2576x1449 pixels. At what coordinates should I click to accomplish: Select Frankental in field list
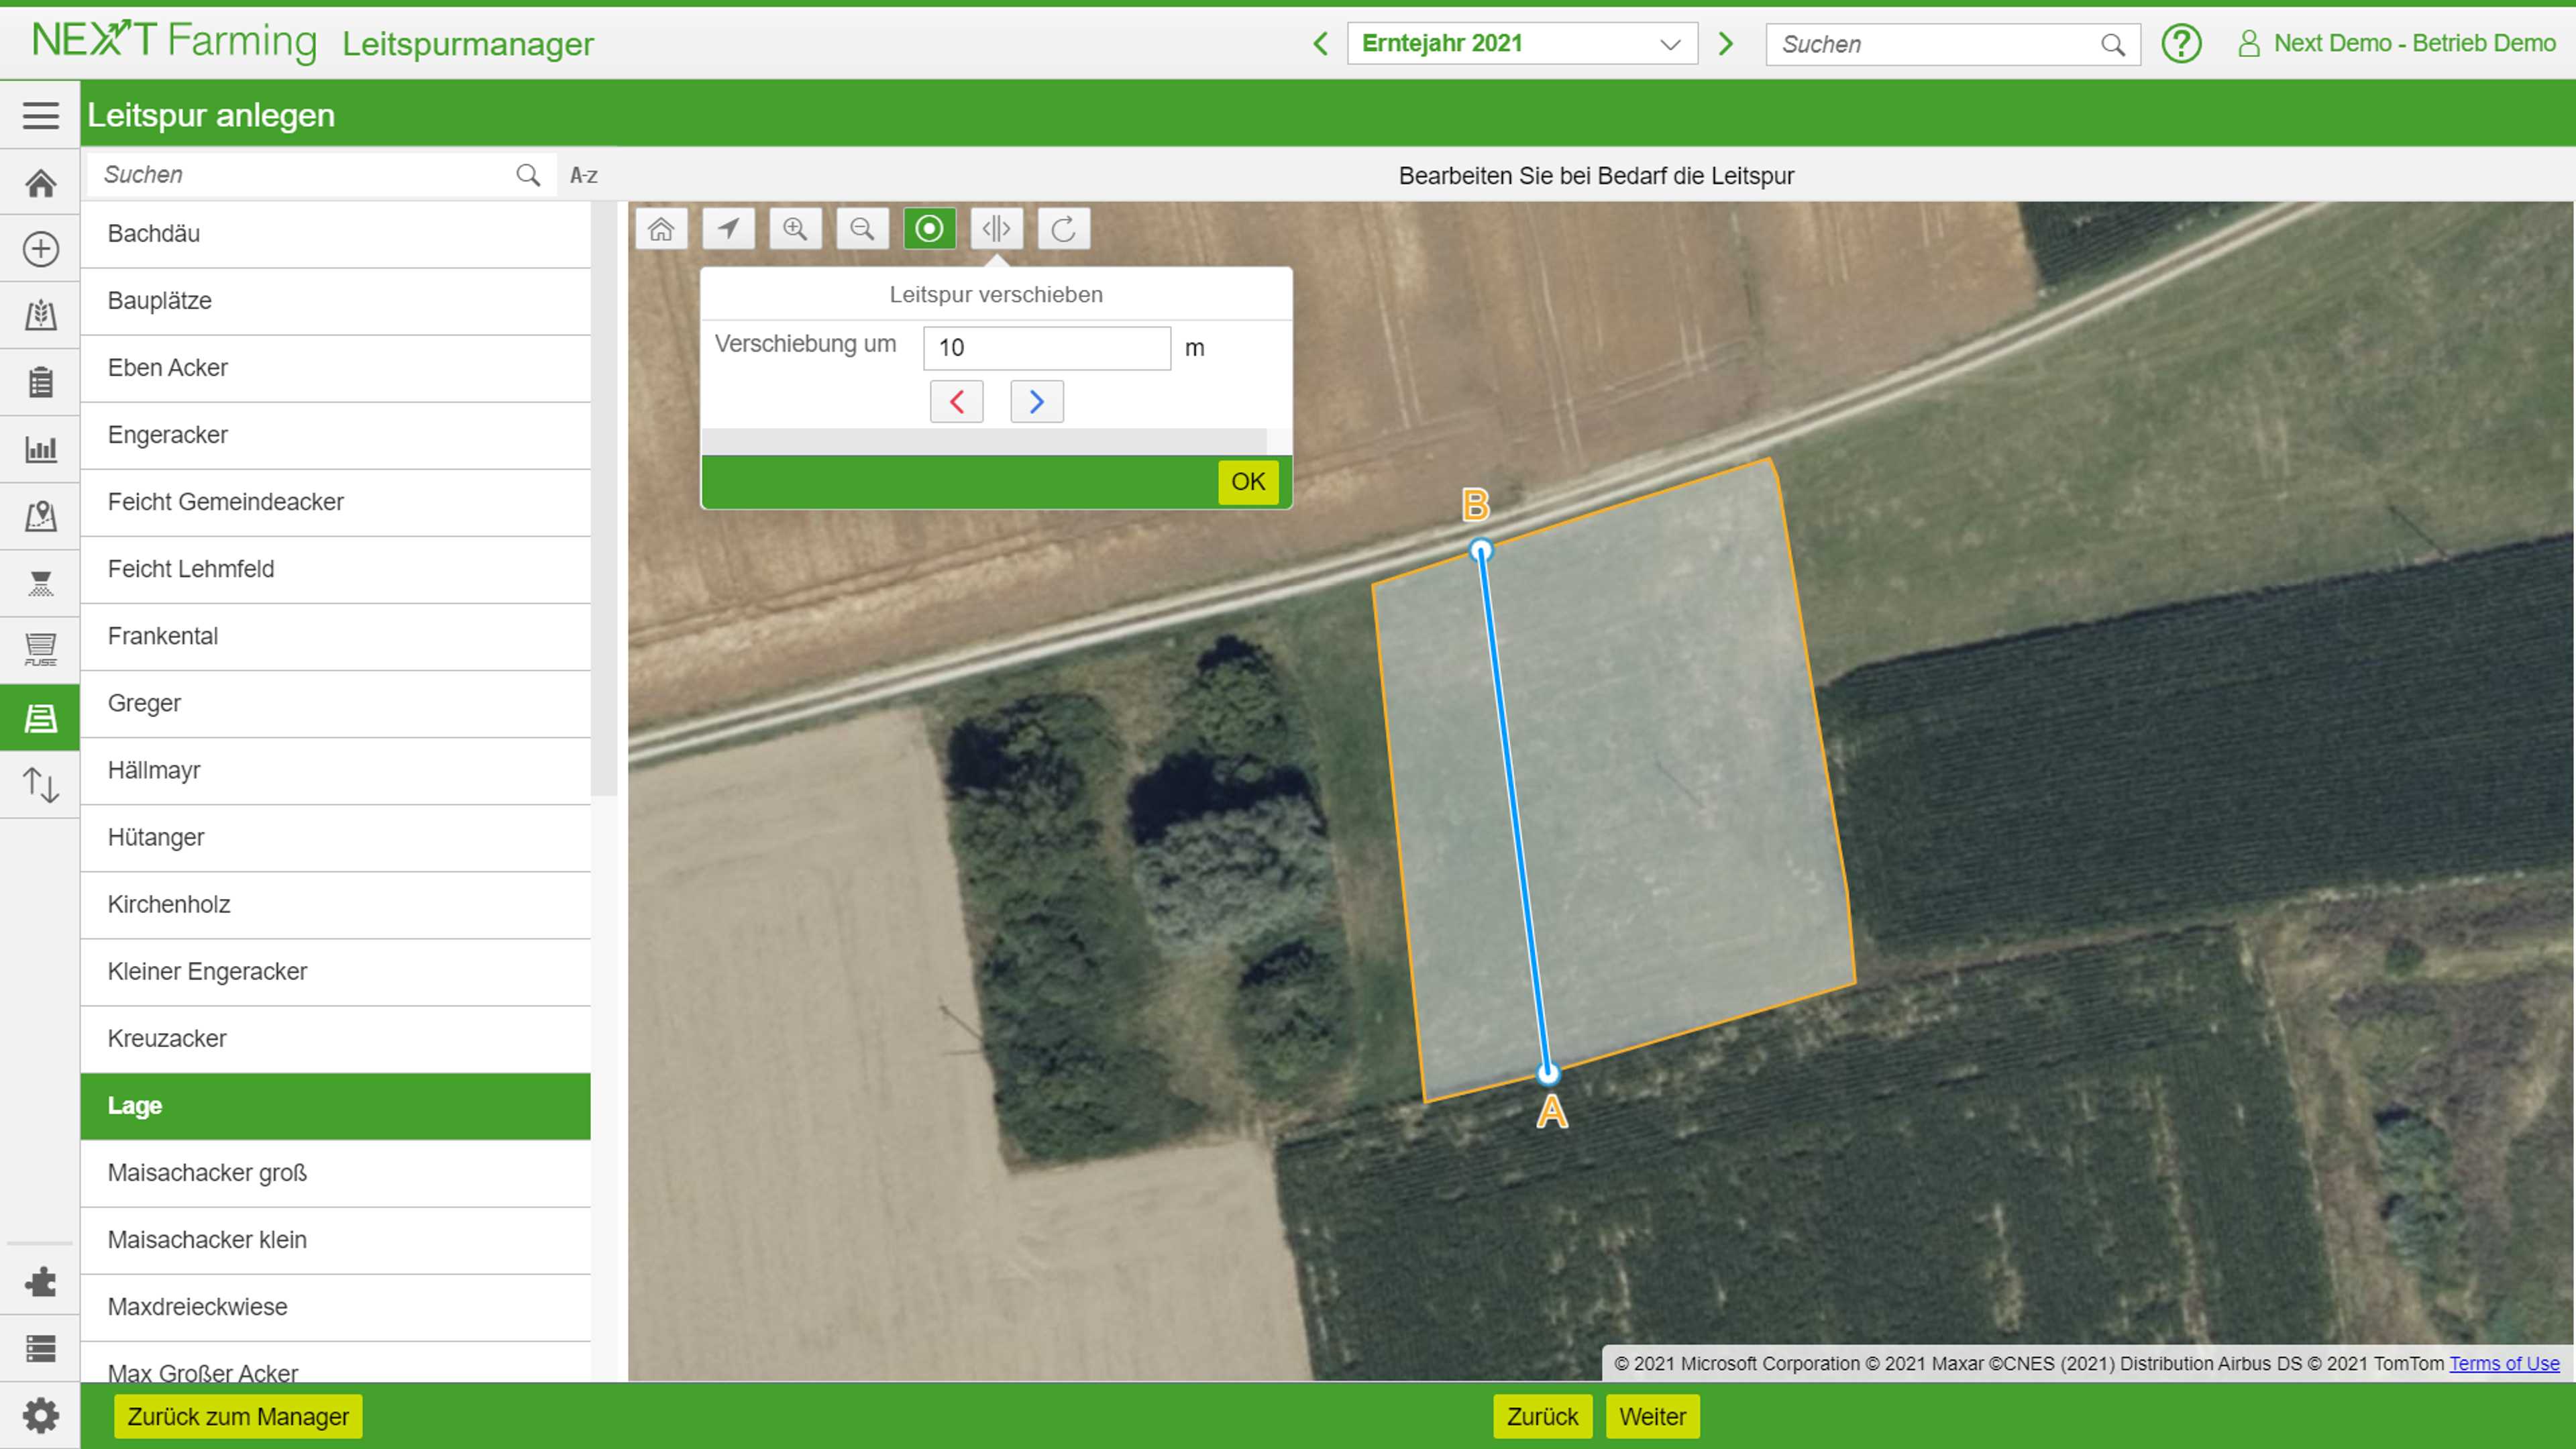[x=335, y=636]
